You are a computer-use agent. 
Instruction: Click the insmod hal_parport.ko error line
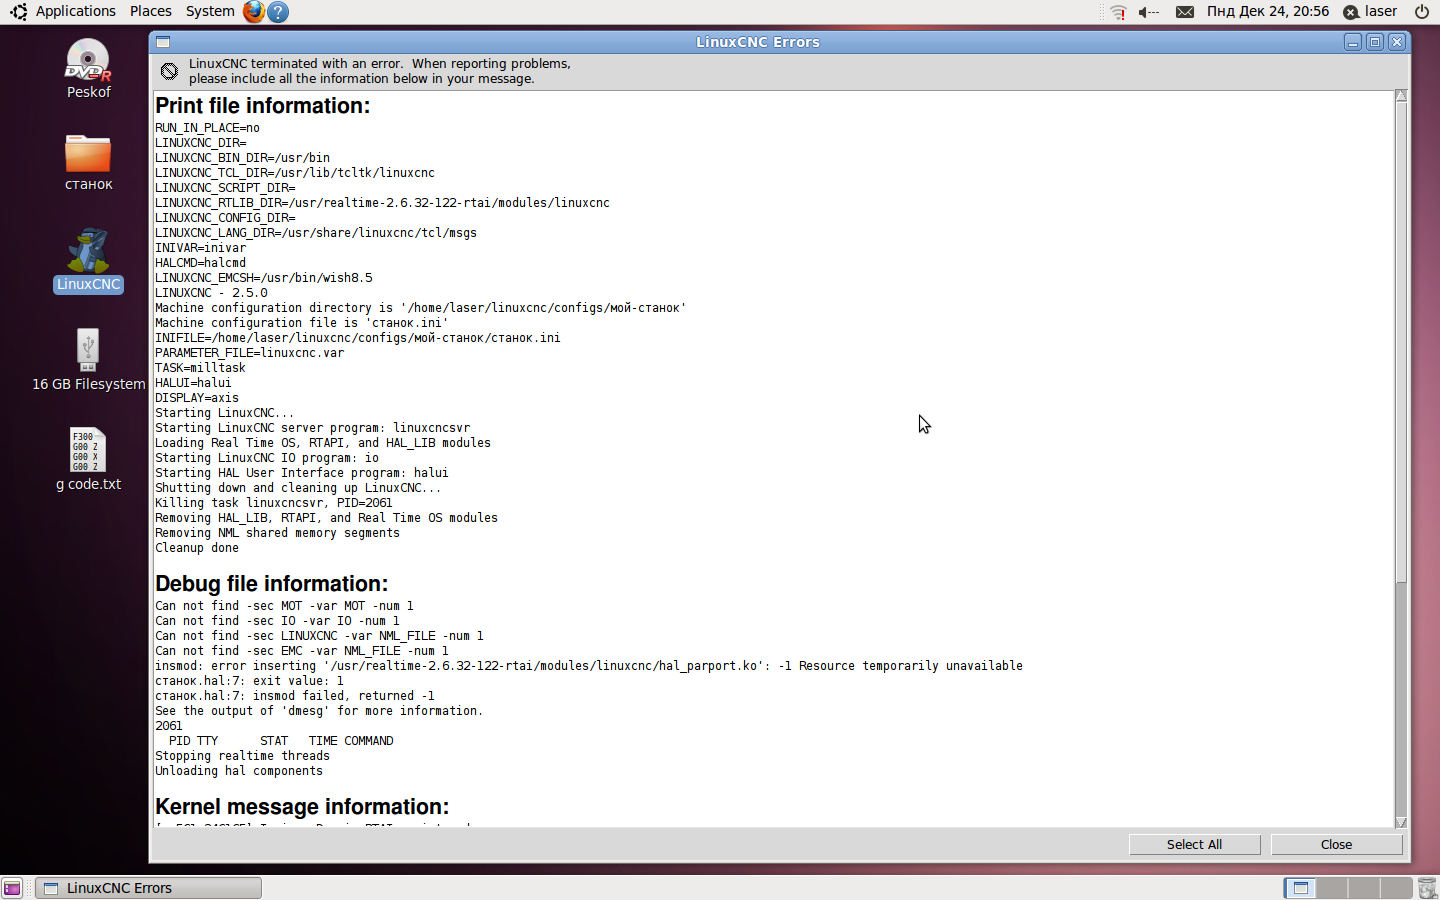[x=589, y=666]
